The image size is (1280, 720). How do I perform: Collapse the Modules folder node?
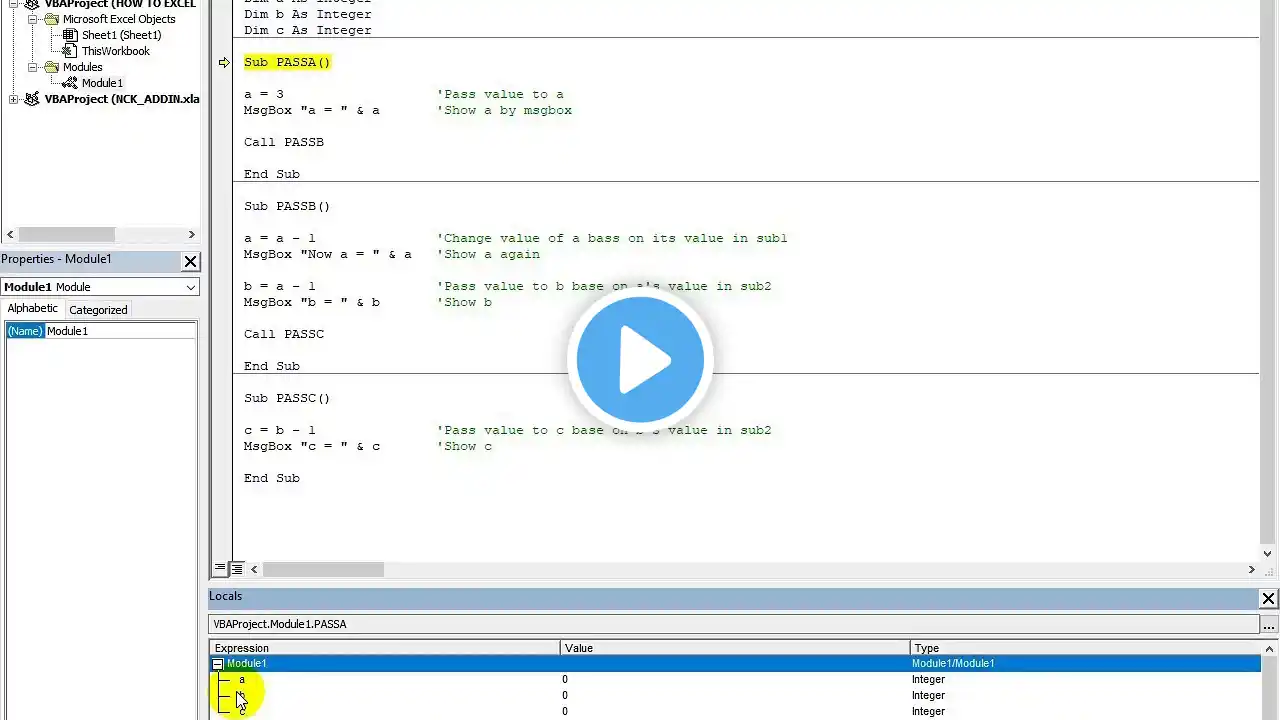point(33,67)
